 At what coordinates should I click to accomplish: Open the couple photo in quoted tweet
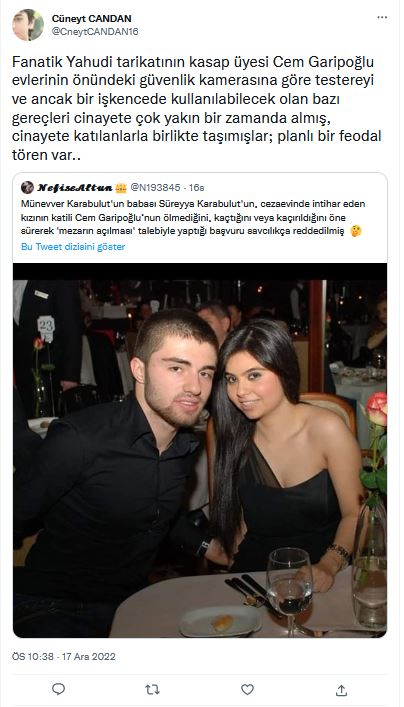200,450
